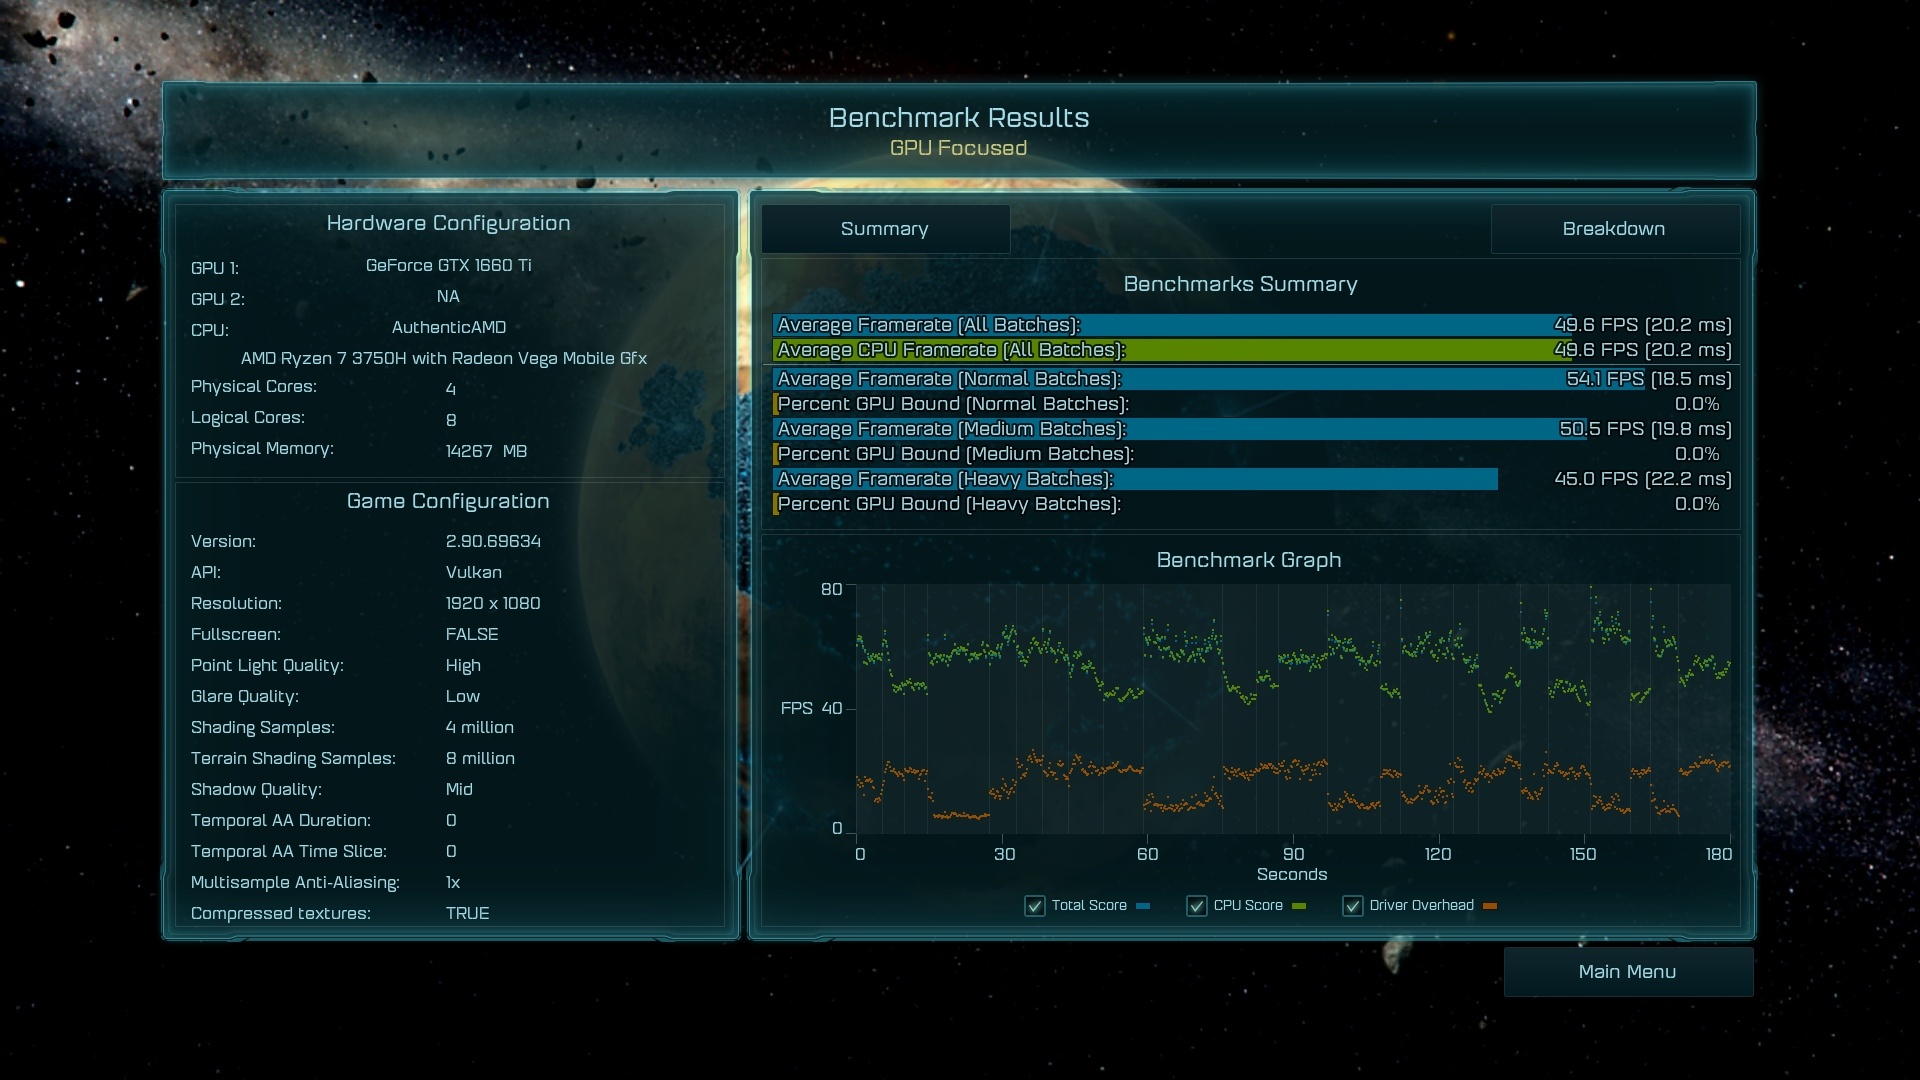1920x1080 pixels.
Task: Click the blue Total Score legend swatch
Action: point(1143,906)
